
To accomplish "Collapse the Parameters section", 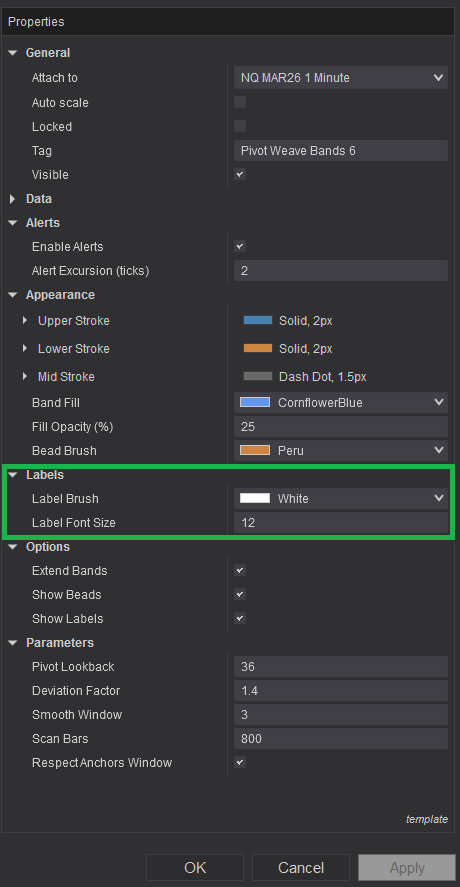I will pos(12,643).
